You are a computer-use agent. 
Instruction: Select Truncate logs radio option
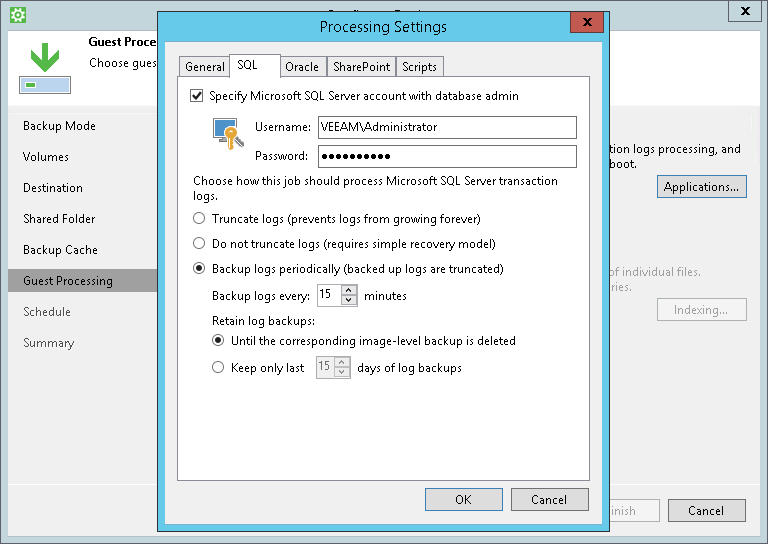(199, 218)
